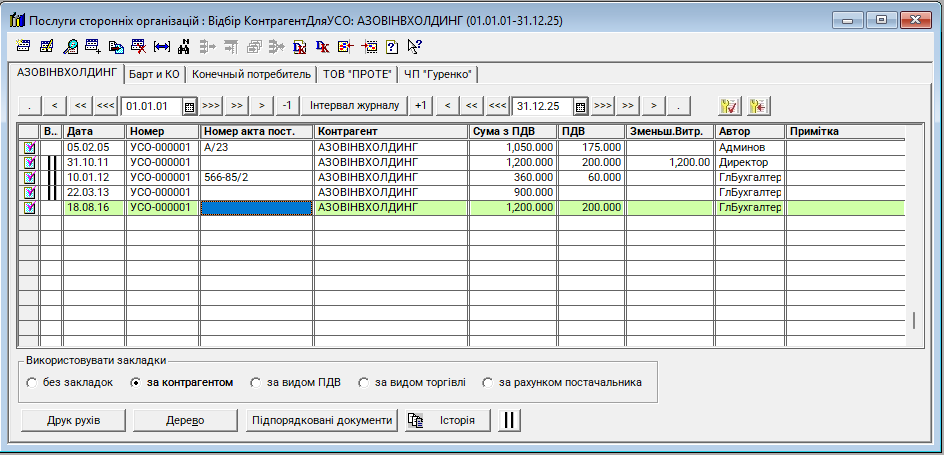
Task: Click the horizontal double-arrow interval icon
Action: pyautogui.click(x=161, y=46)
